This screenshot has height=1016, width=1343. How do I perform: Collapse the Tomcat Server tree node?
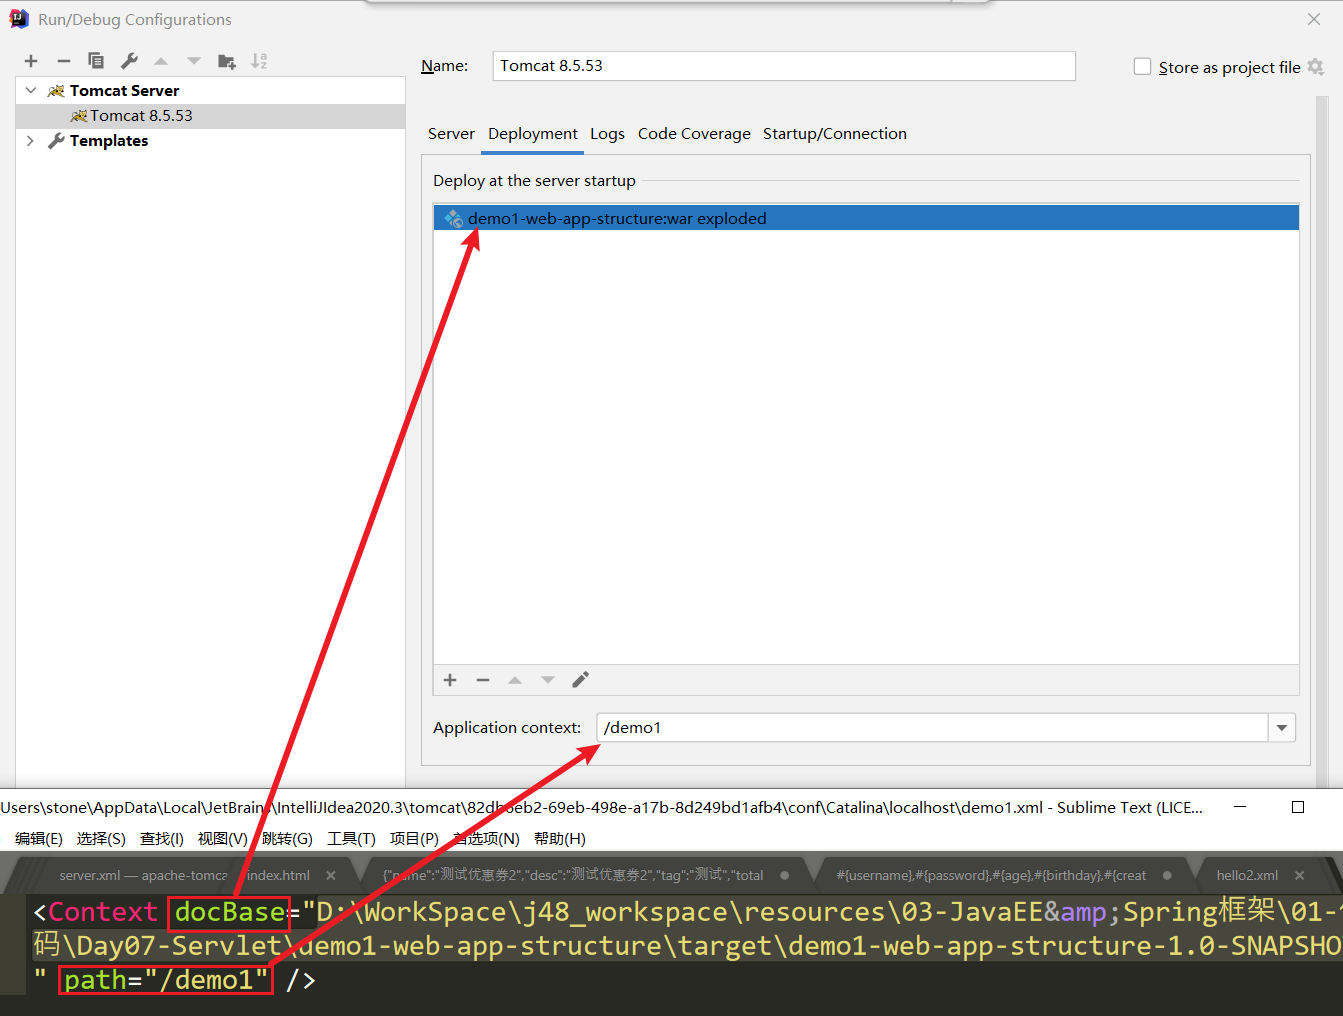pyautogui.click(x=31, y=90)
